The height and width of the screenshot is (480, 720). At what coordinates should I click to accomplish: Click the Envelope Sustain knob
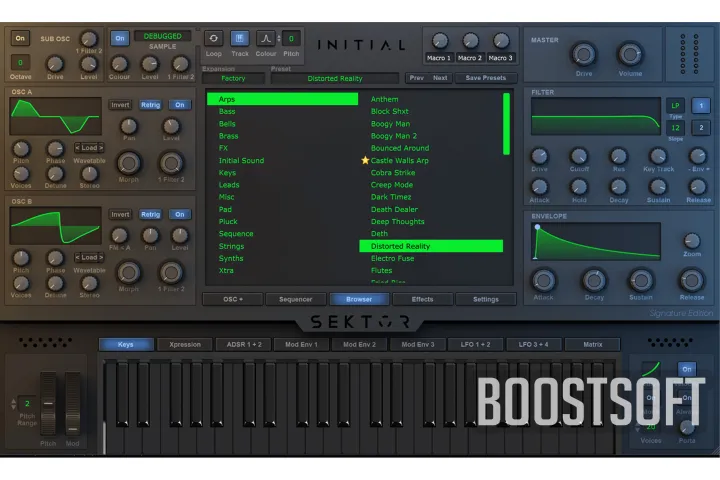(x=641, y=281)
